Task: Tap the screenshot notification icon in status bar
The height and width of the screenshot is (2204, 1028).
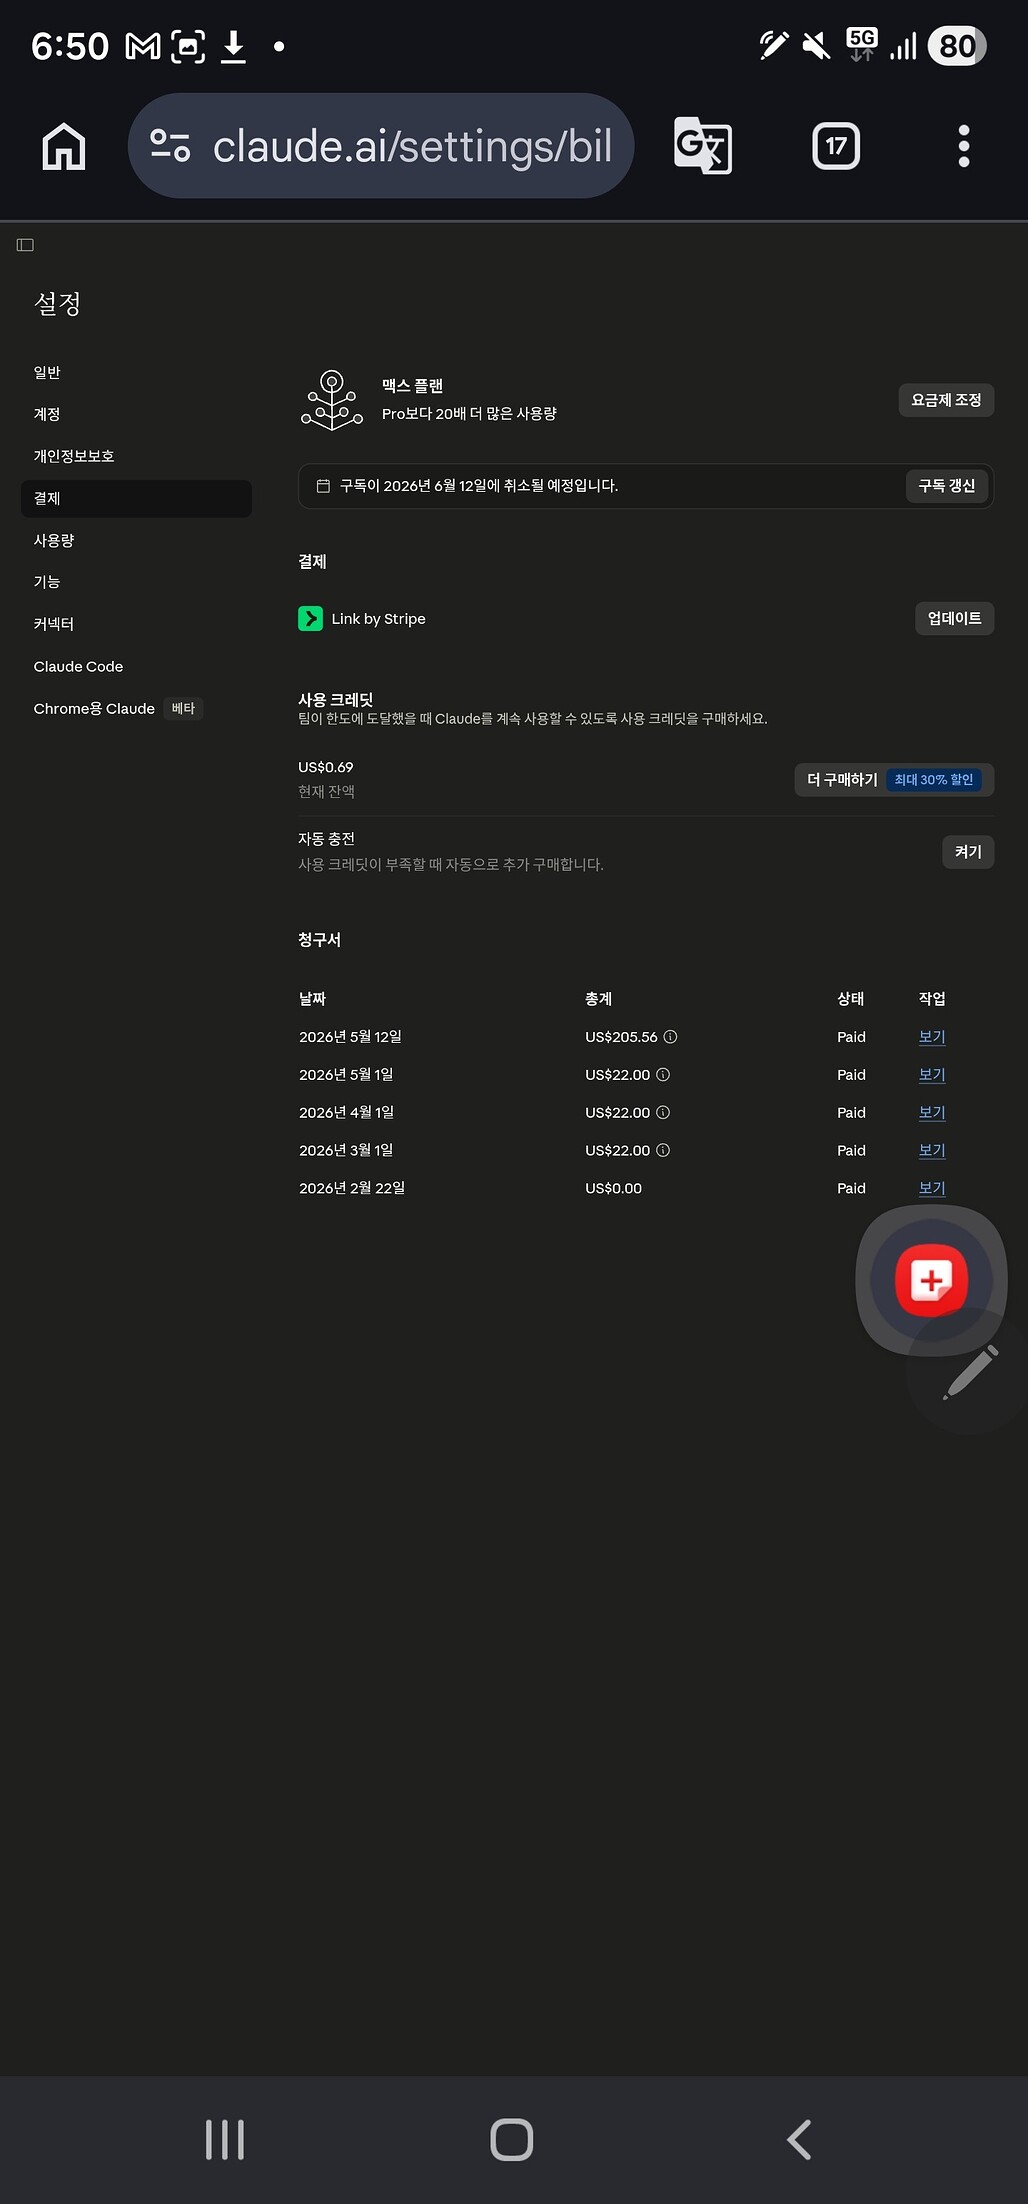Action: (188, 46)
